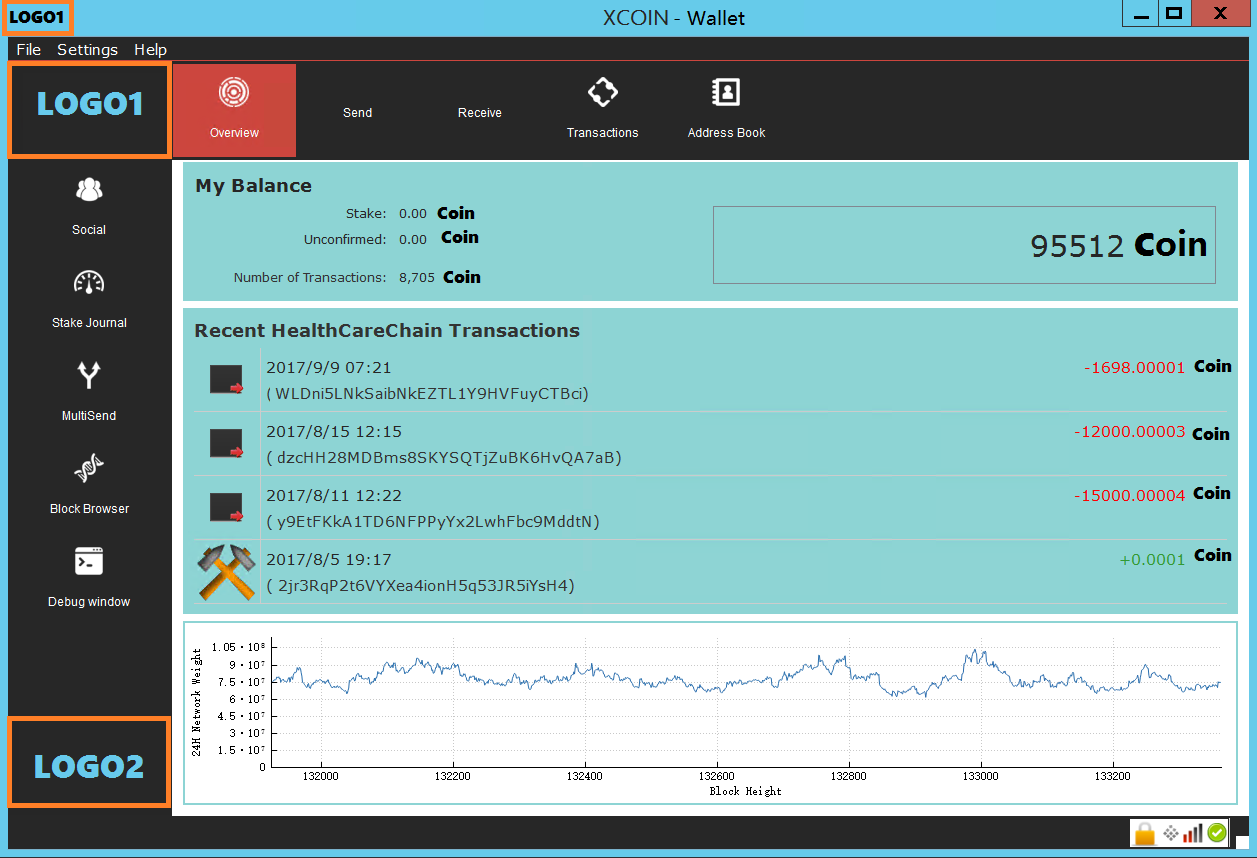Viewport: 1257px width, 858px height.
Task: Click address 2jr3RqP2t6VYXea4ionH5q53JR5iYsH4
Action: tap(421, 586)
